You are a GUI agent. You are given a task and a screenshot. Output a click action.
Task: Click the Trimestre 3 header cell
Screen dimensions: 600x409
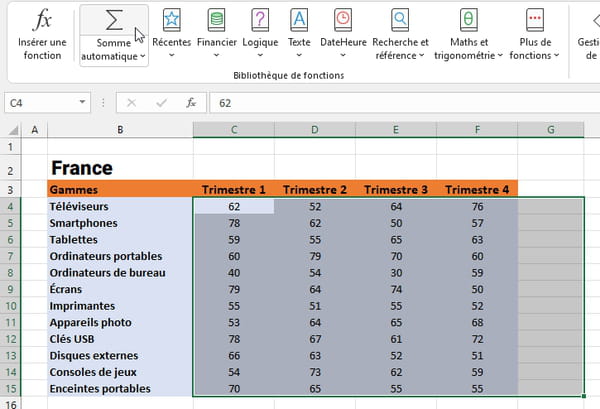396,189
